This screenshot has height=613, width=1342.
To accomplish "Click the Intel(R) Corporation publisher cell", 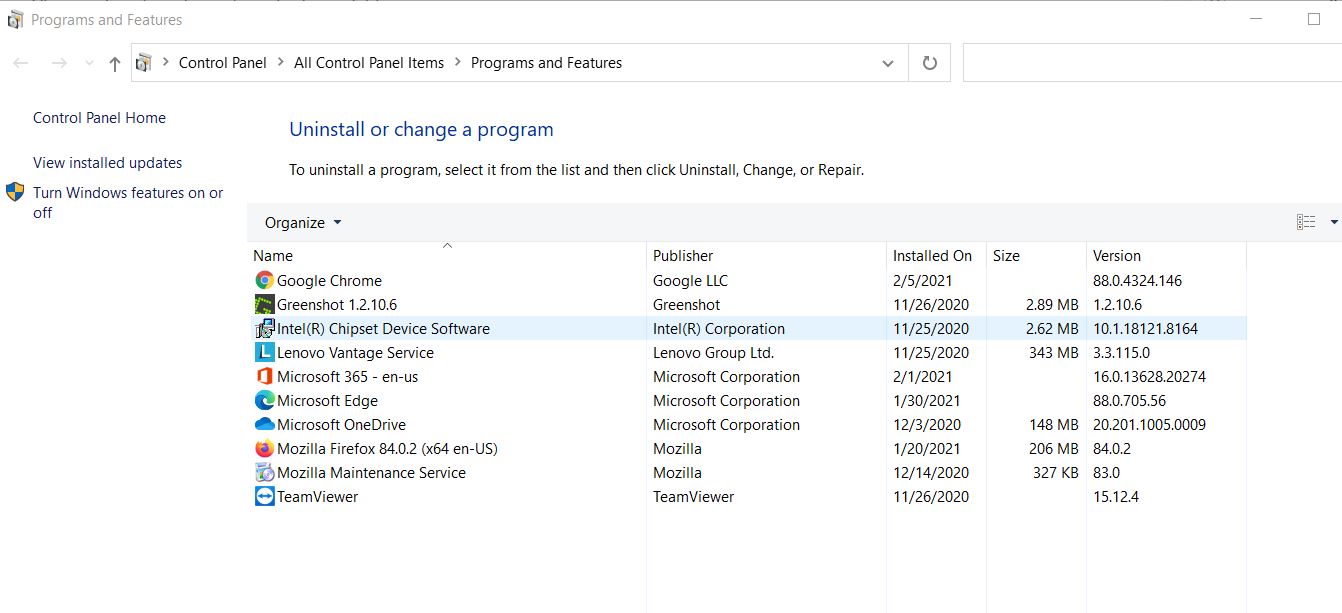I will click(719, 329).
